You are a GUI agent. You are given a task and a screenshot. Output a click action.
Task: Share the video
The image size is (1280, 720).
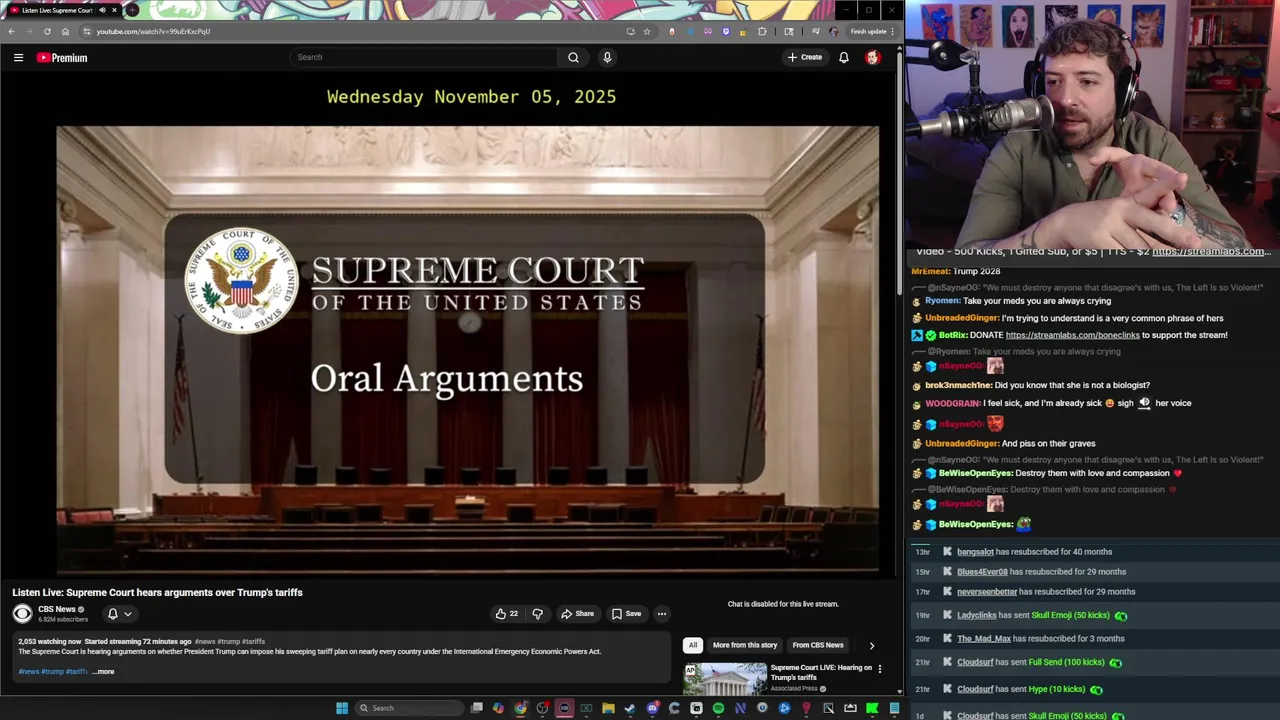point(578,614)
